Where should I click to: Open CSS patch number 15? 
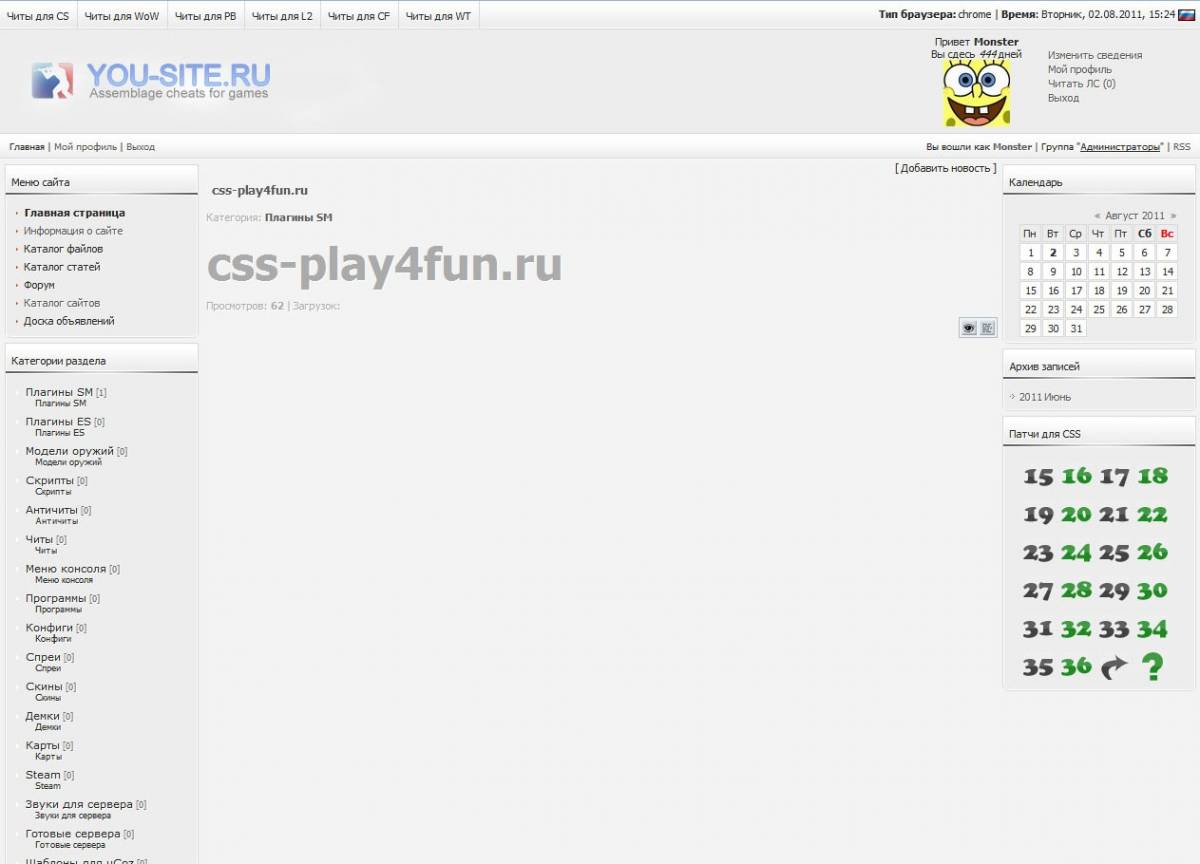[1038, 477]
